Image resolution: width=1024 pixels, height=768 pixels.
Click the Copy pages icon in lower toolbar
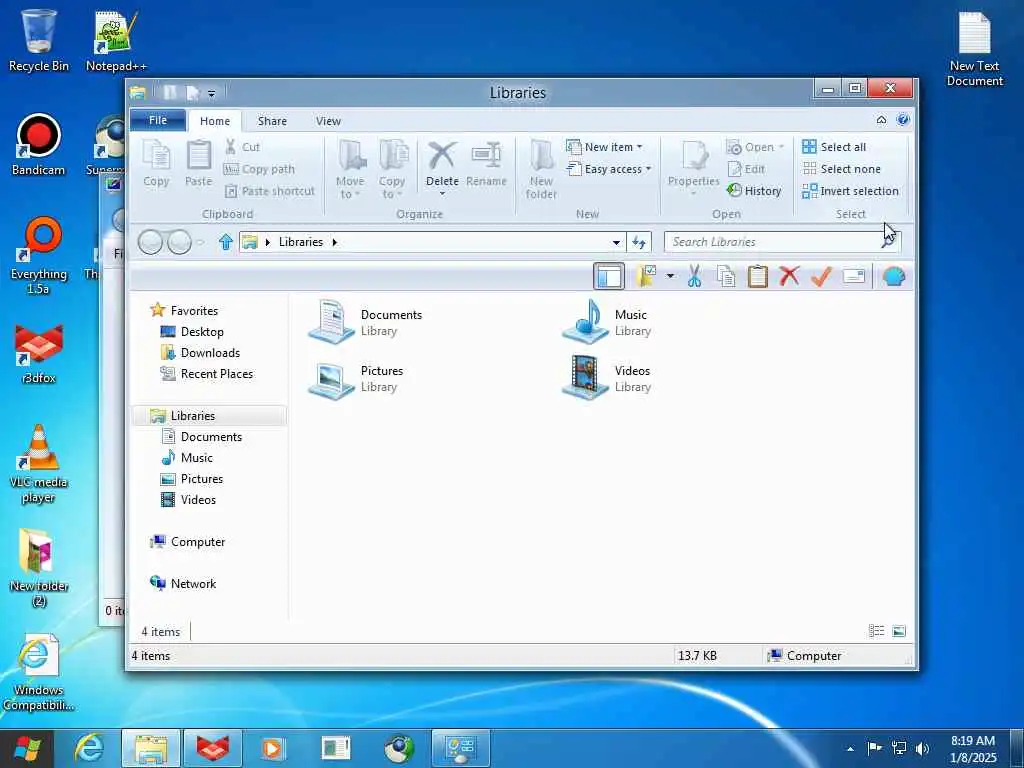coord(726,276)
